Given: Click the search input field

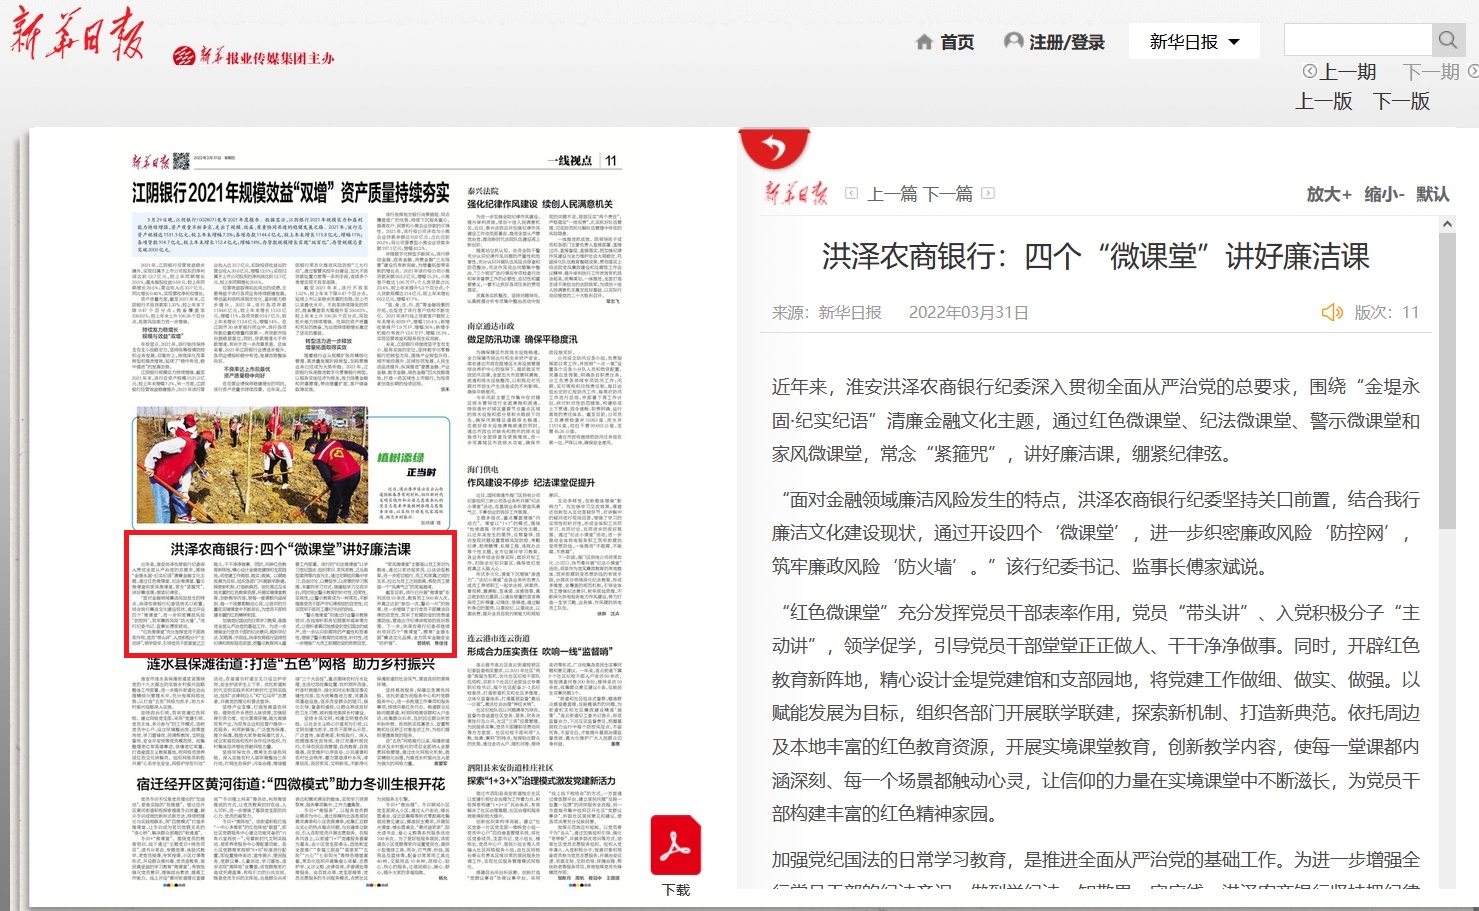Looking at the screenshot, I should tap(1358, 40).
